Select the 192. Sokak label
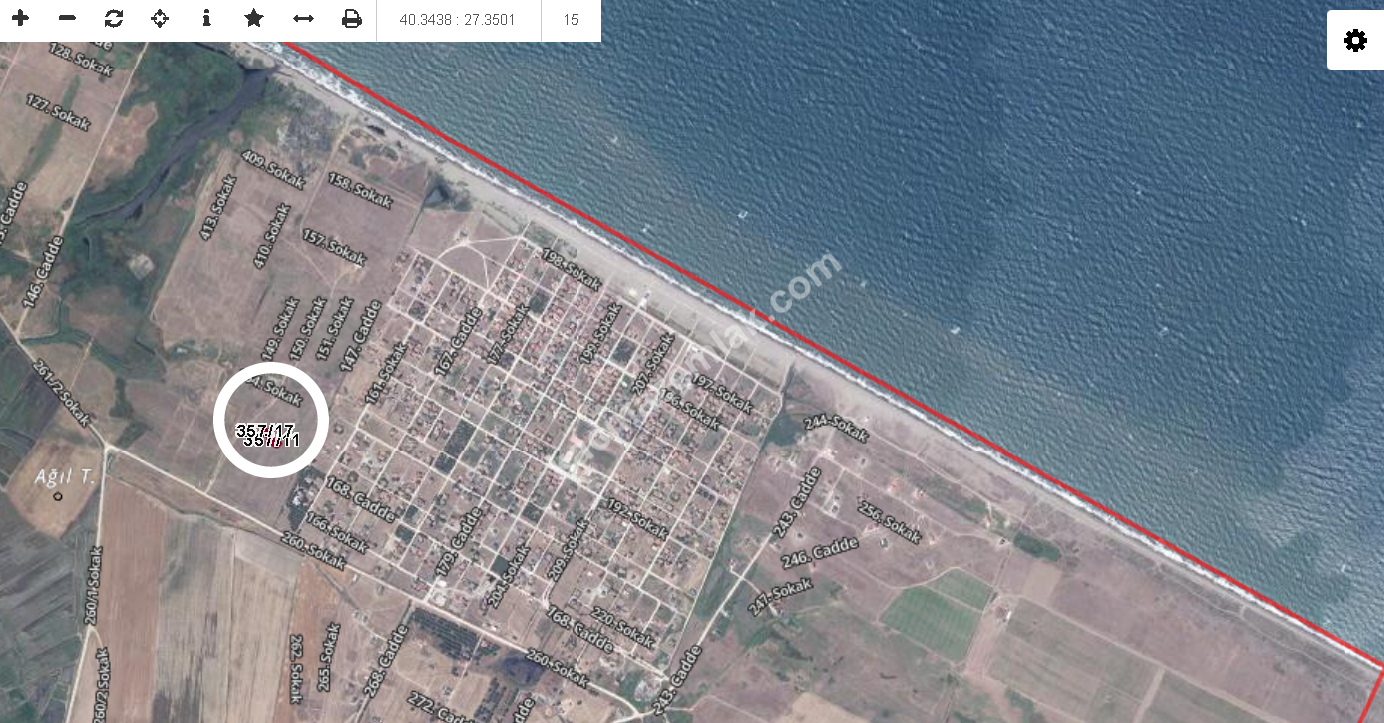1384x723 pixels. click(x=636, y=519)
